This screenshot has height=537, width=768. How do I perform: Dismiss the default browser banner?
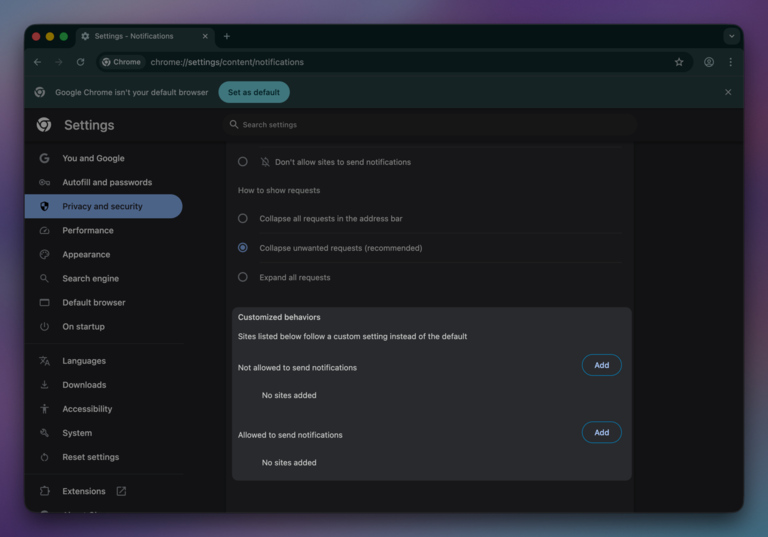coord(728,92)
